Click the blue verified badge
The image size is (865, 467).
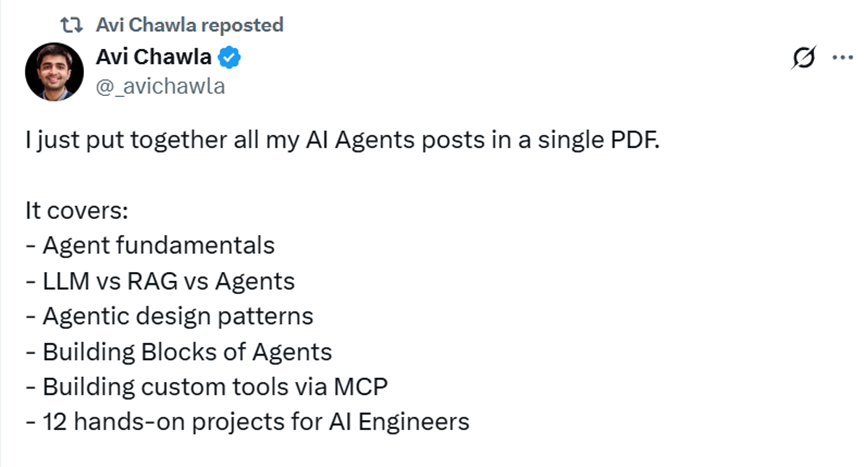[x=230, y=60]
